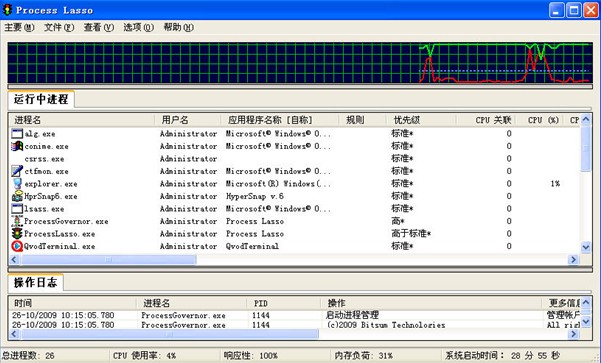Screen dimensions: 601x363
Task: Switch to the 运行中进程 tab
Action: [41, 99]
